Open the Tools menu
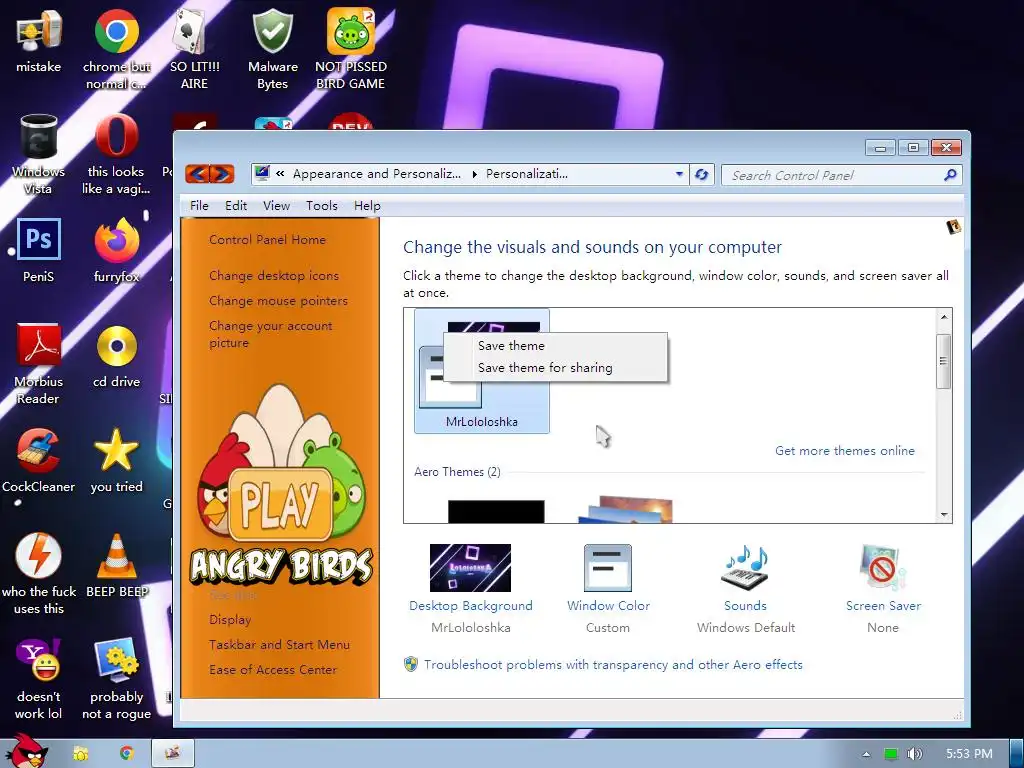Screen dimensions: 1024x768 coord(322,206)
